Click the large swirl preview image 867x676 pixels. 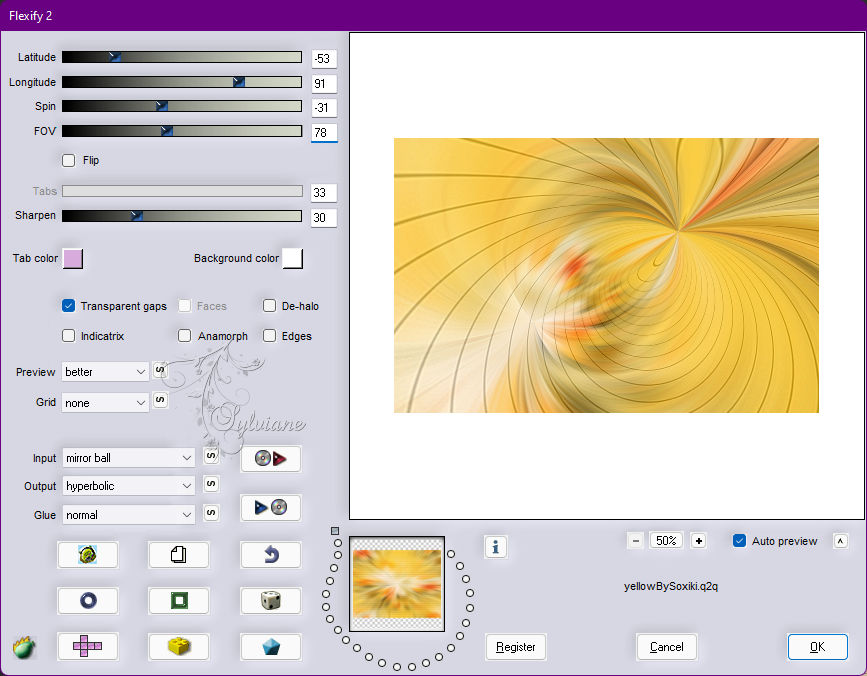[x=606, y=275]
